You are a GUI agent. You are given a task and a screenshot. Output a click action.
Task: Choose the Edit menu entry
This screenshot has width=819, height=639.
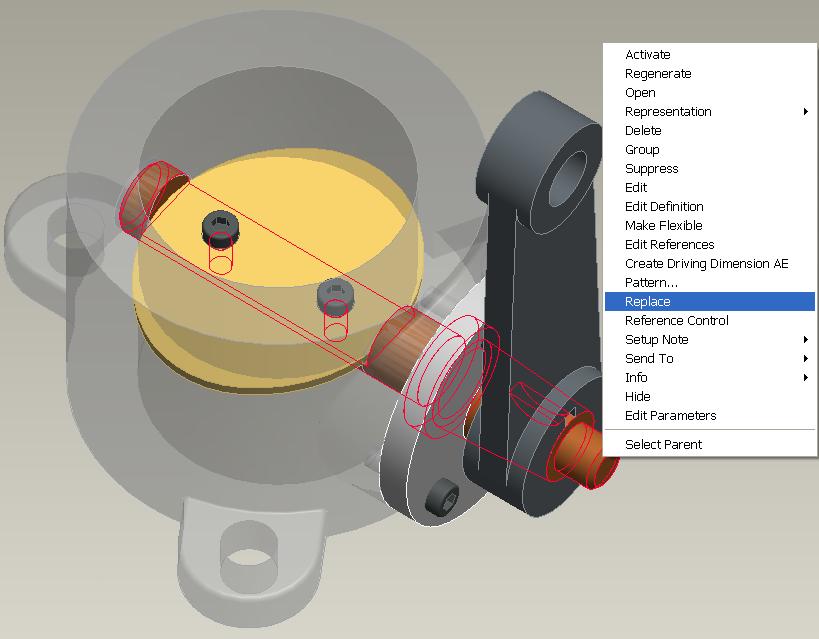point(709,188)
